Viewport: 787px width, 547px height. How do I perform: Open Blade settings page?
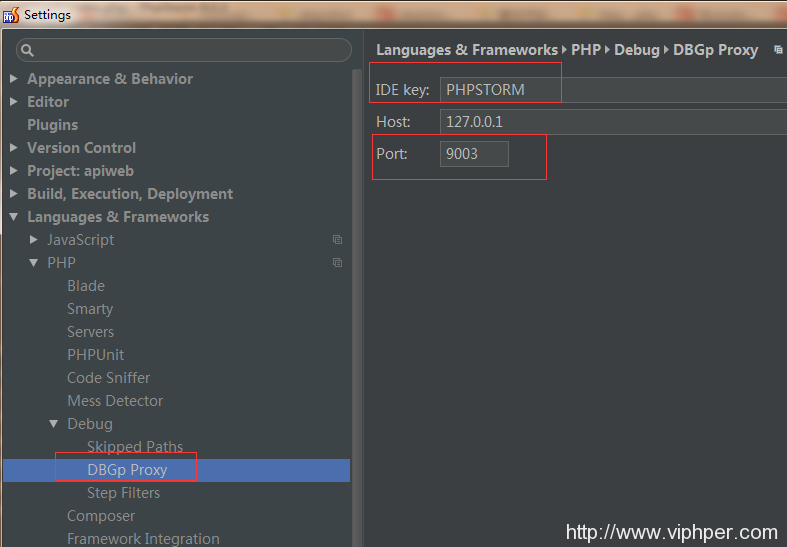click(86, 286)
